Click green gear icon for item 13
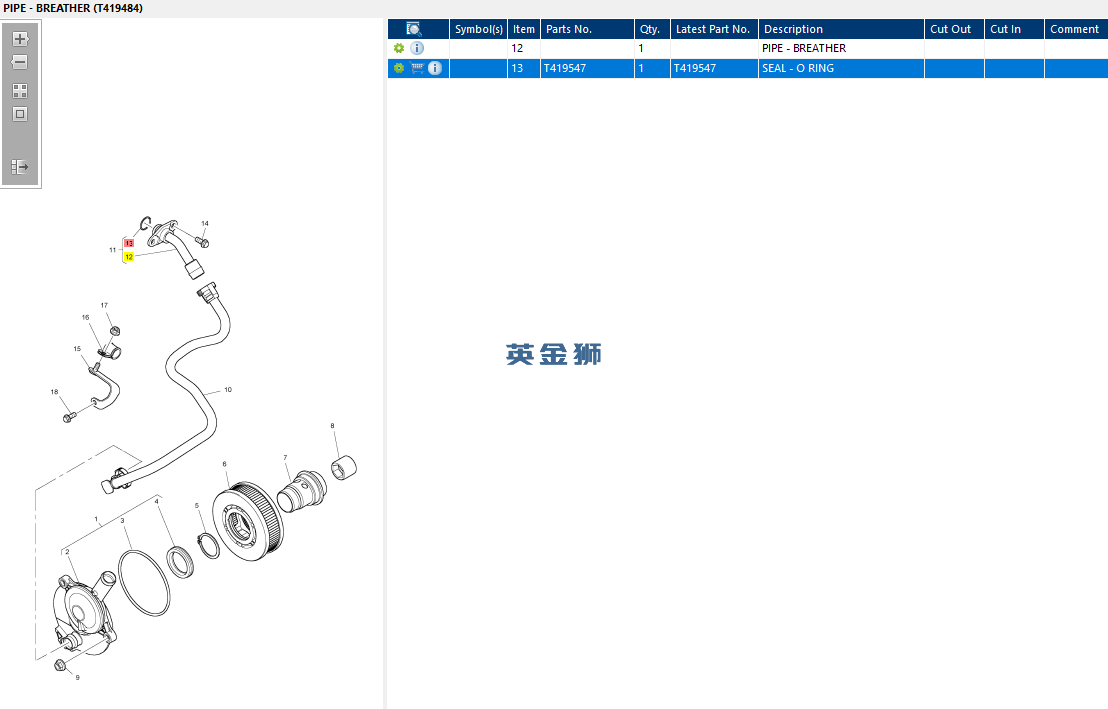Viewport: 1108px width, 709px height. 399,68
